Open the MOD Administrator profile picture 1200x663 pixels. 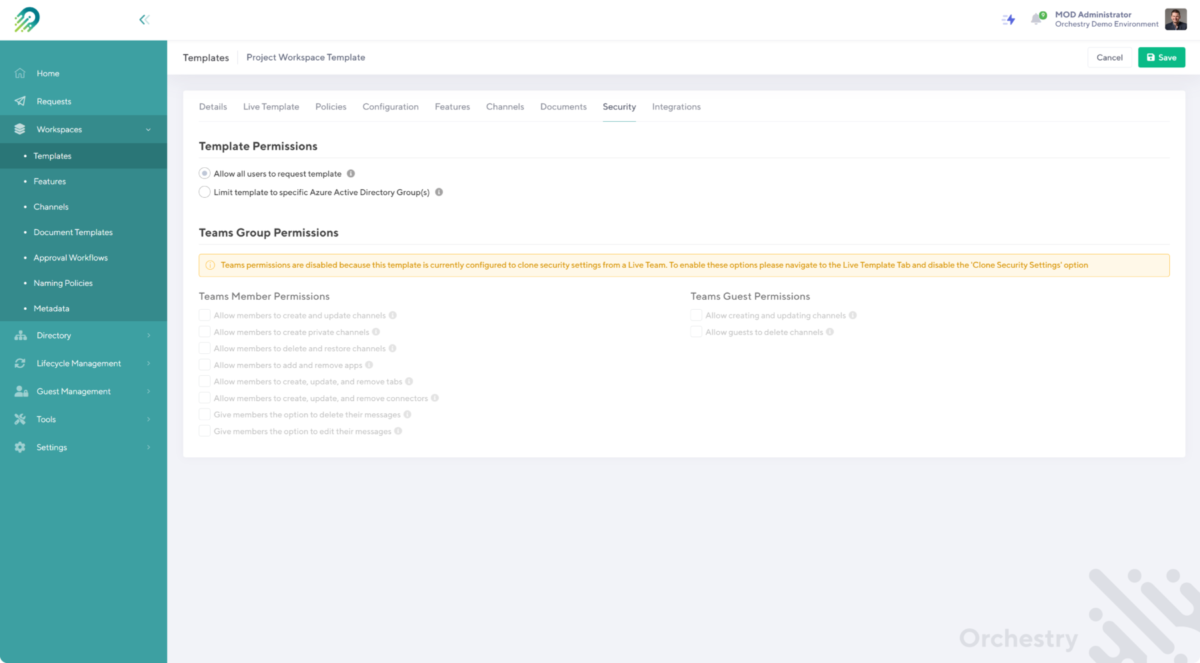coord(1175,19)
